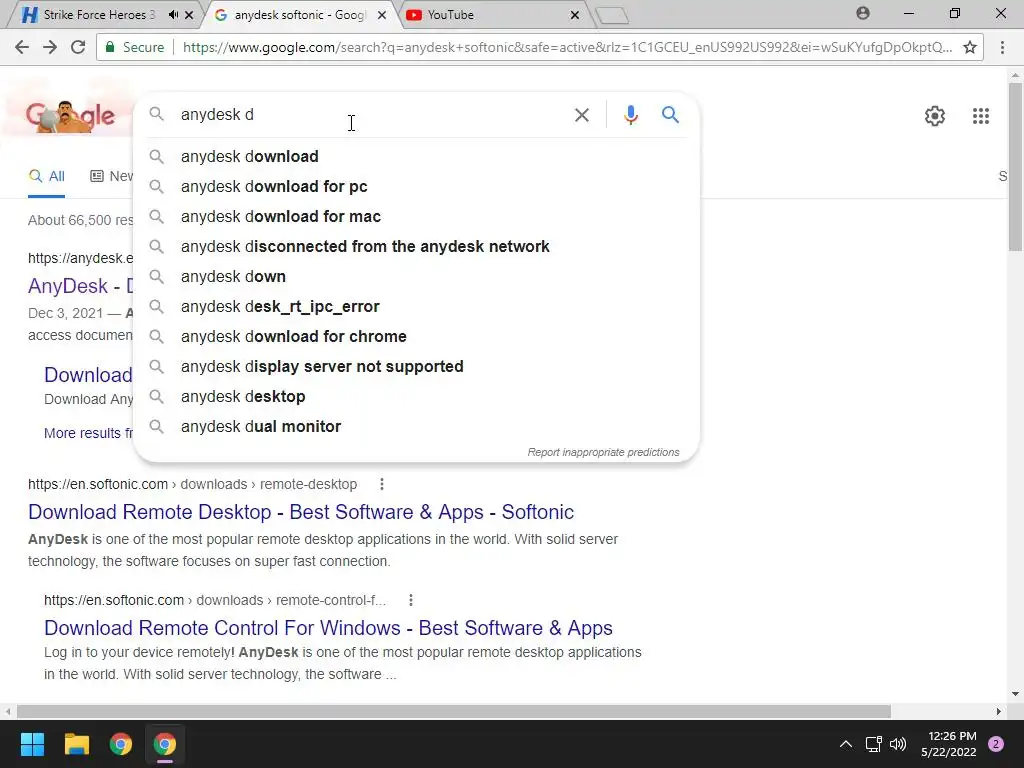Go back to the previous page

click(22, 47)
